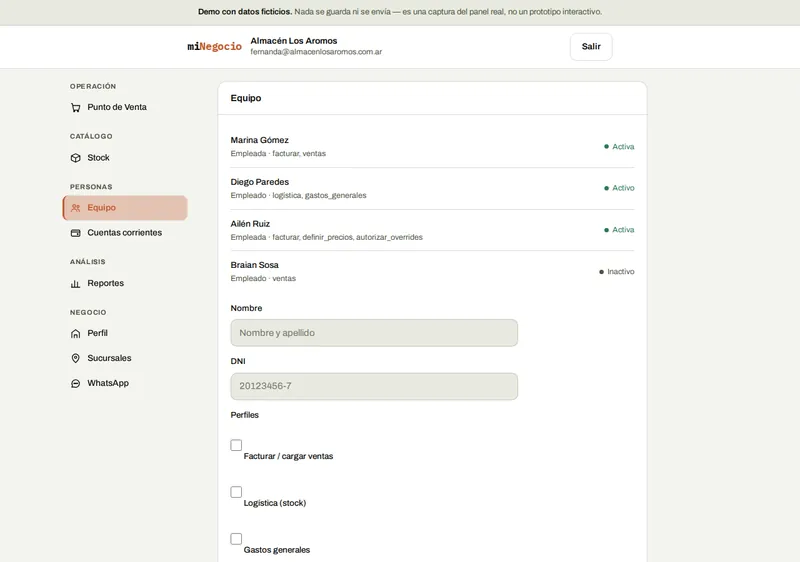This screenshot has height=562, width=800.
Task: Click the Activa status of Marina Gómez
Action: coord(619,147)
